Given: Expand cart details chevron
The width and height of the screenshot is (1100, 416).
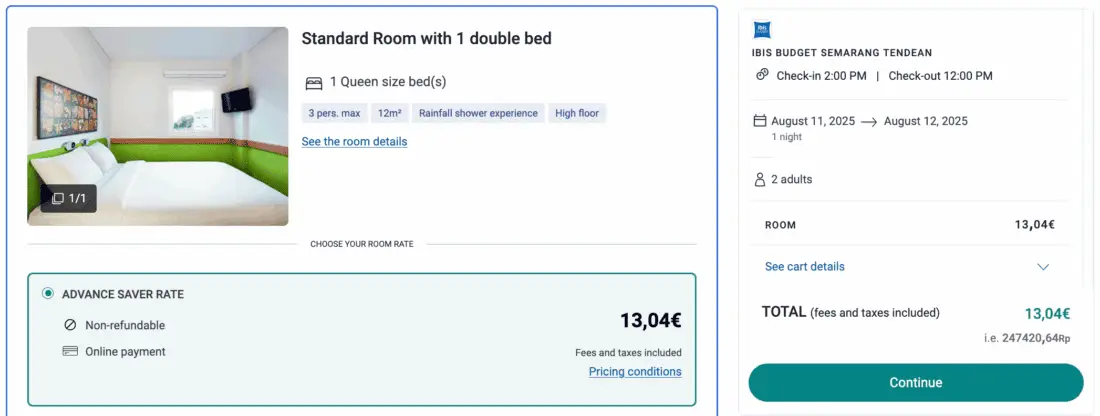Looking at the screenshot, I should click(1043, 267).
